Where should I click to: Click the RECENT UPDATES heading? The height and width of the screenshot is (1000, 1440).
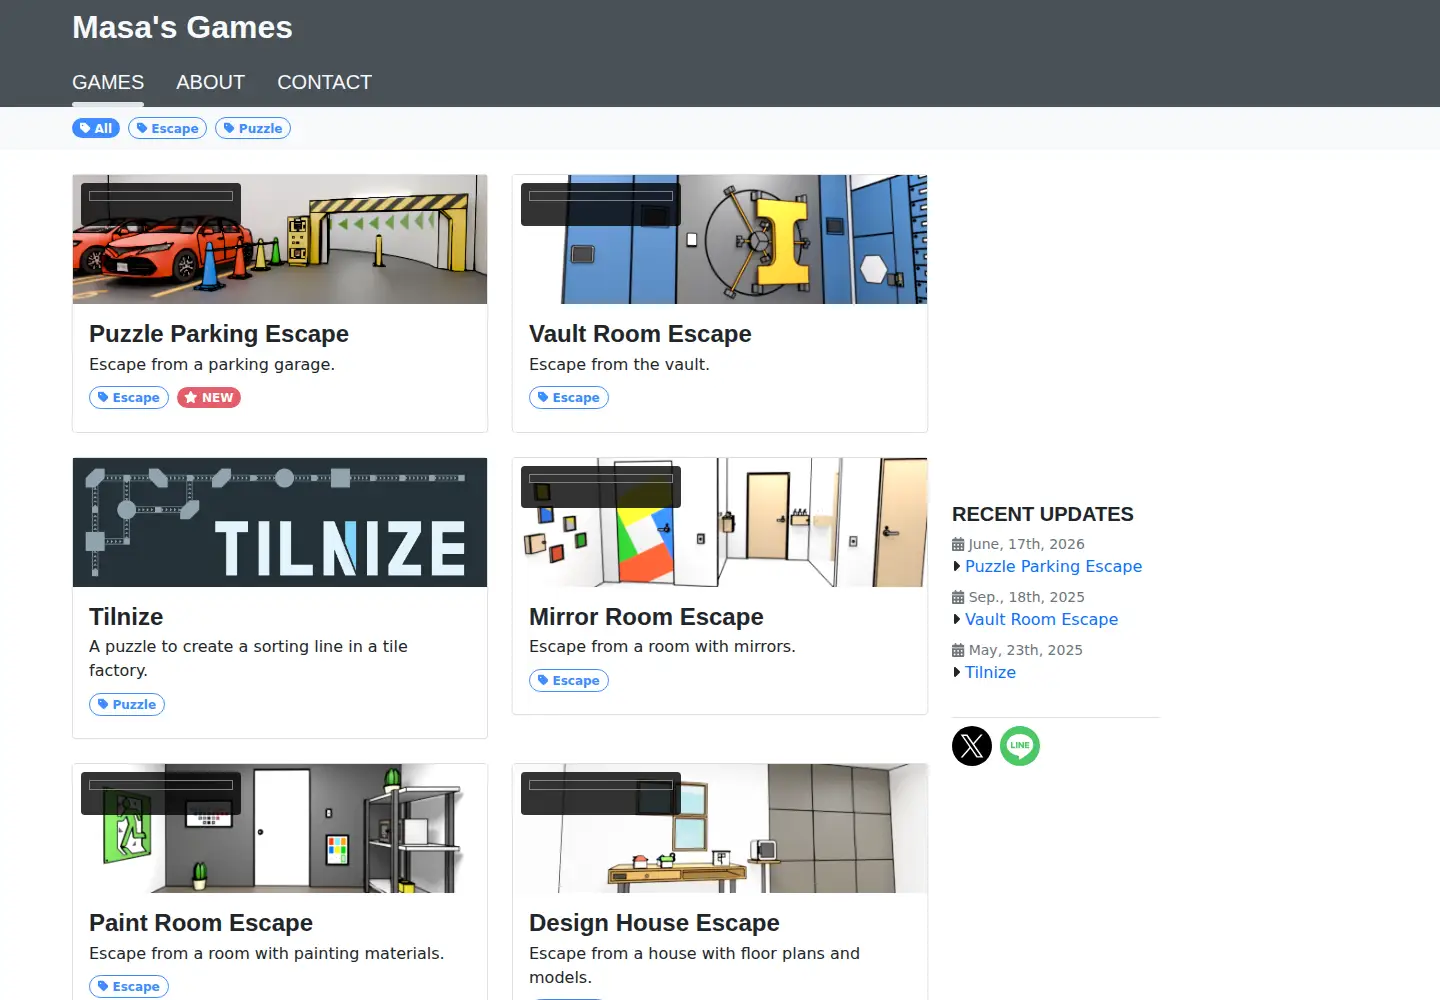(1042, 514)
